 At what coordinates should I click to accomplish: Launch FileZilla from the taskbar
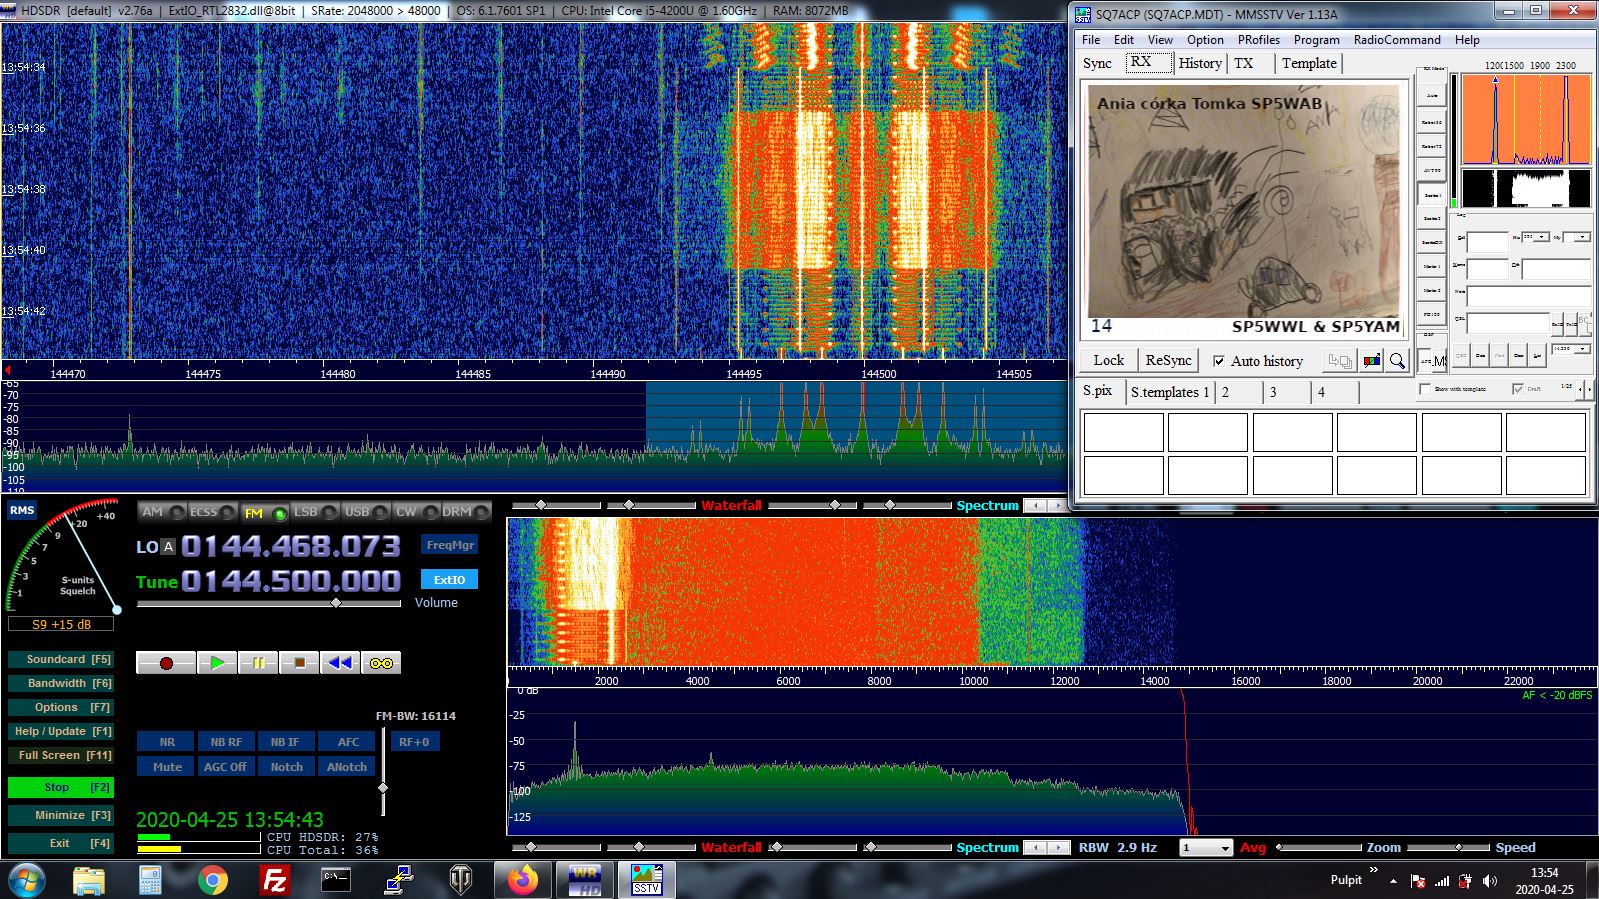(x=274, y=880)
